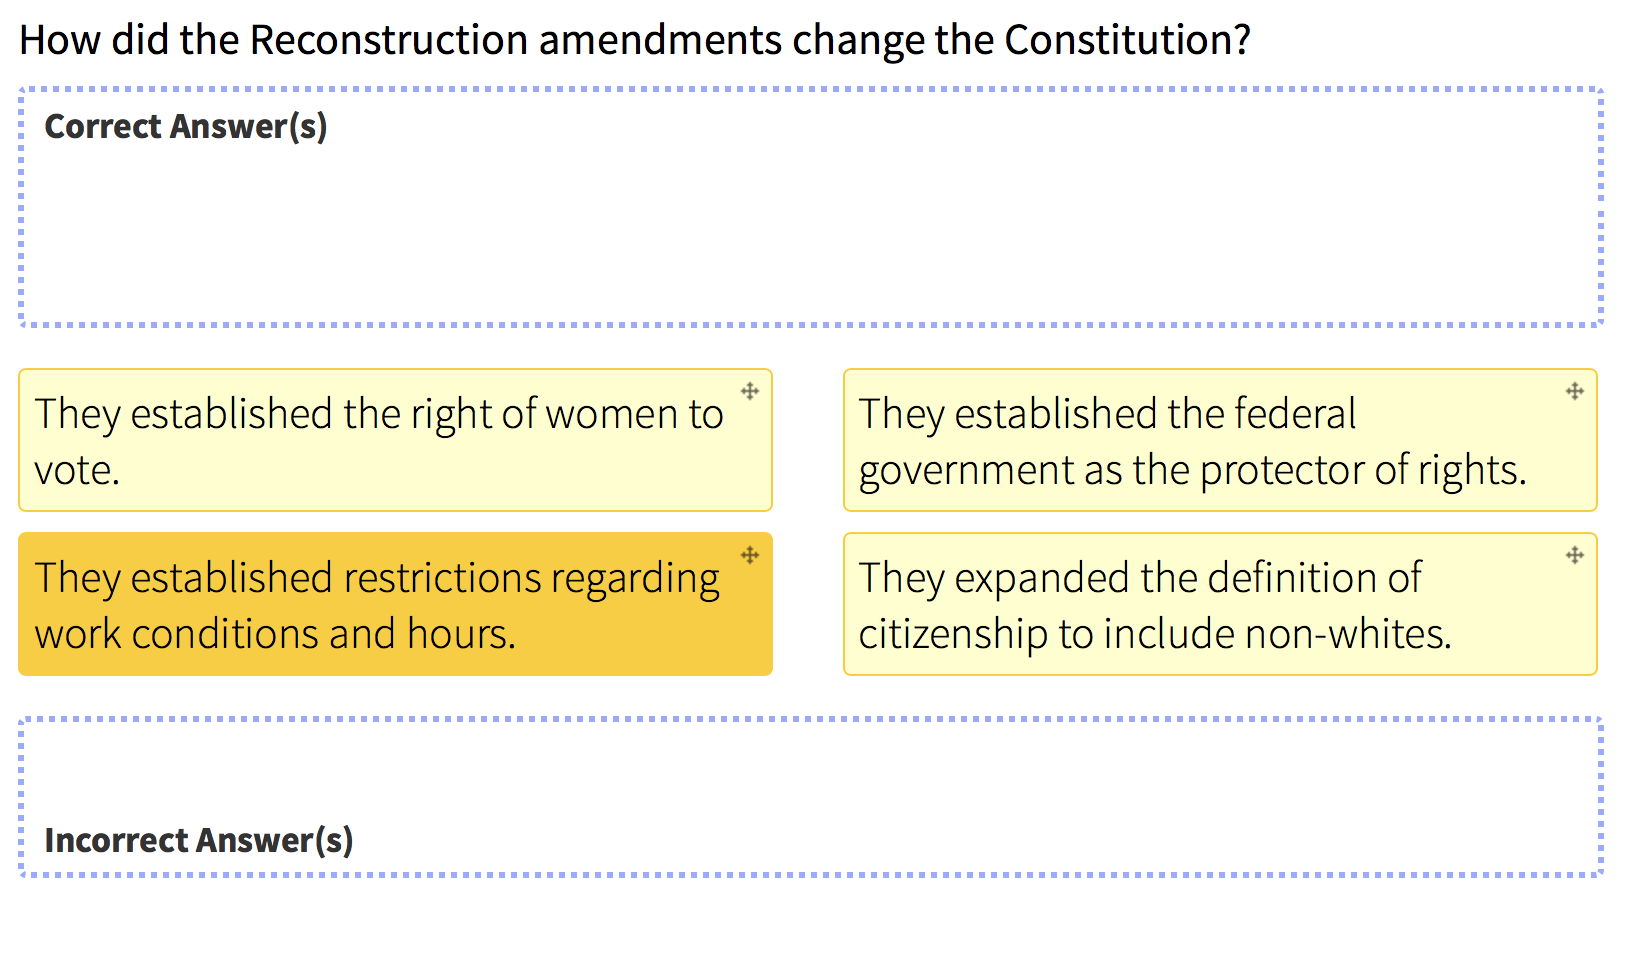Click the word 'Constitution?' in the question
Image resolution: width=1644 pixels, height=960 pixels.
pos(1127,41)
